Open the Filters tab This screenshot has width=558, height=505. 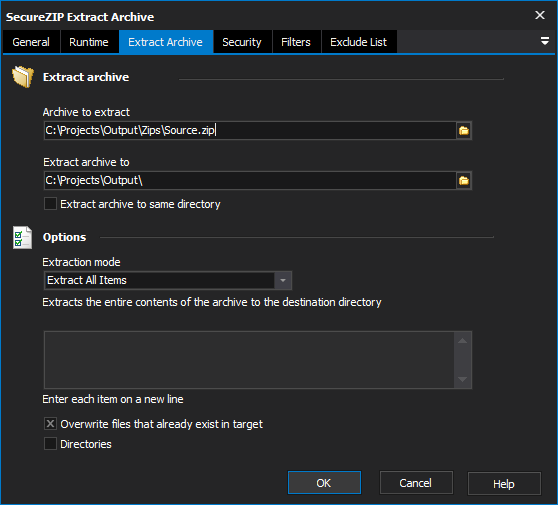point(296,42)
